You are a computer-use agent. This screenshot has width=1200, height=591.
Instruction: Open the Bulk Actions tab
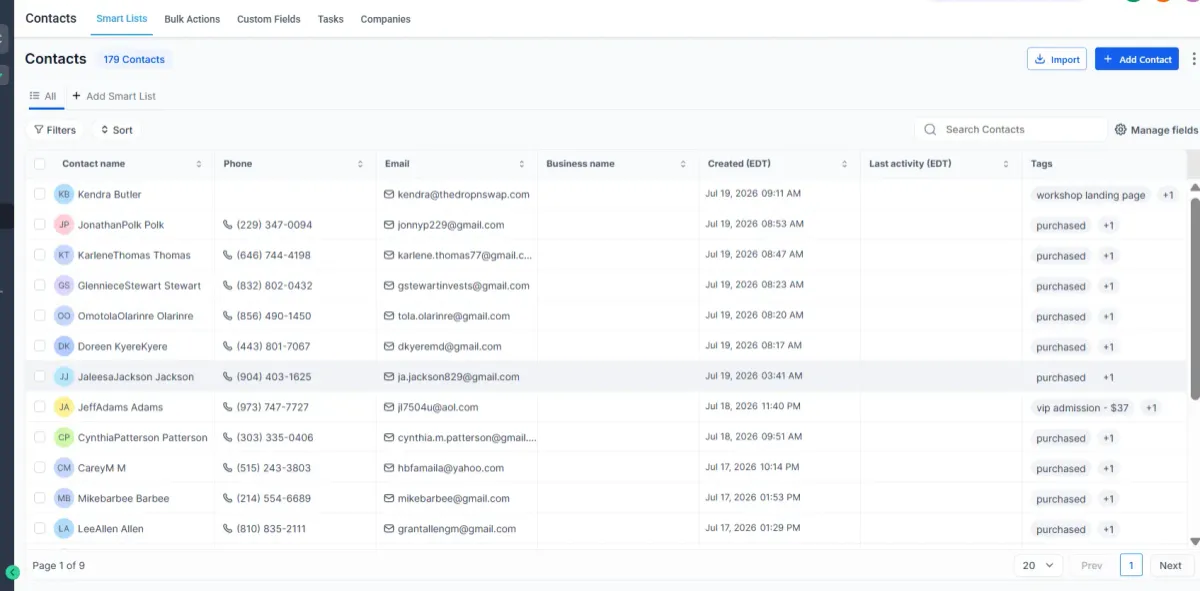click(192, 19)
